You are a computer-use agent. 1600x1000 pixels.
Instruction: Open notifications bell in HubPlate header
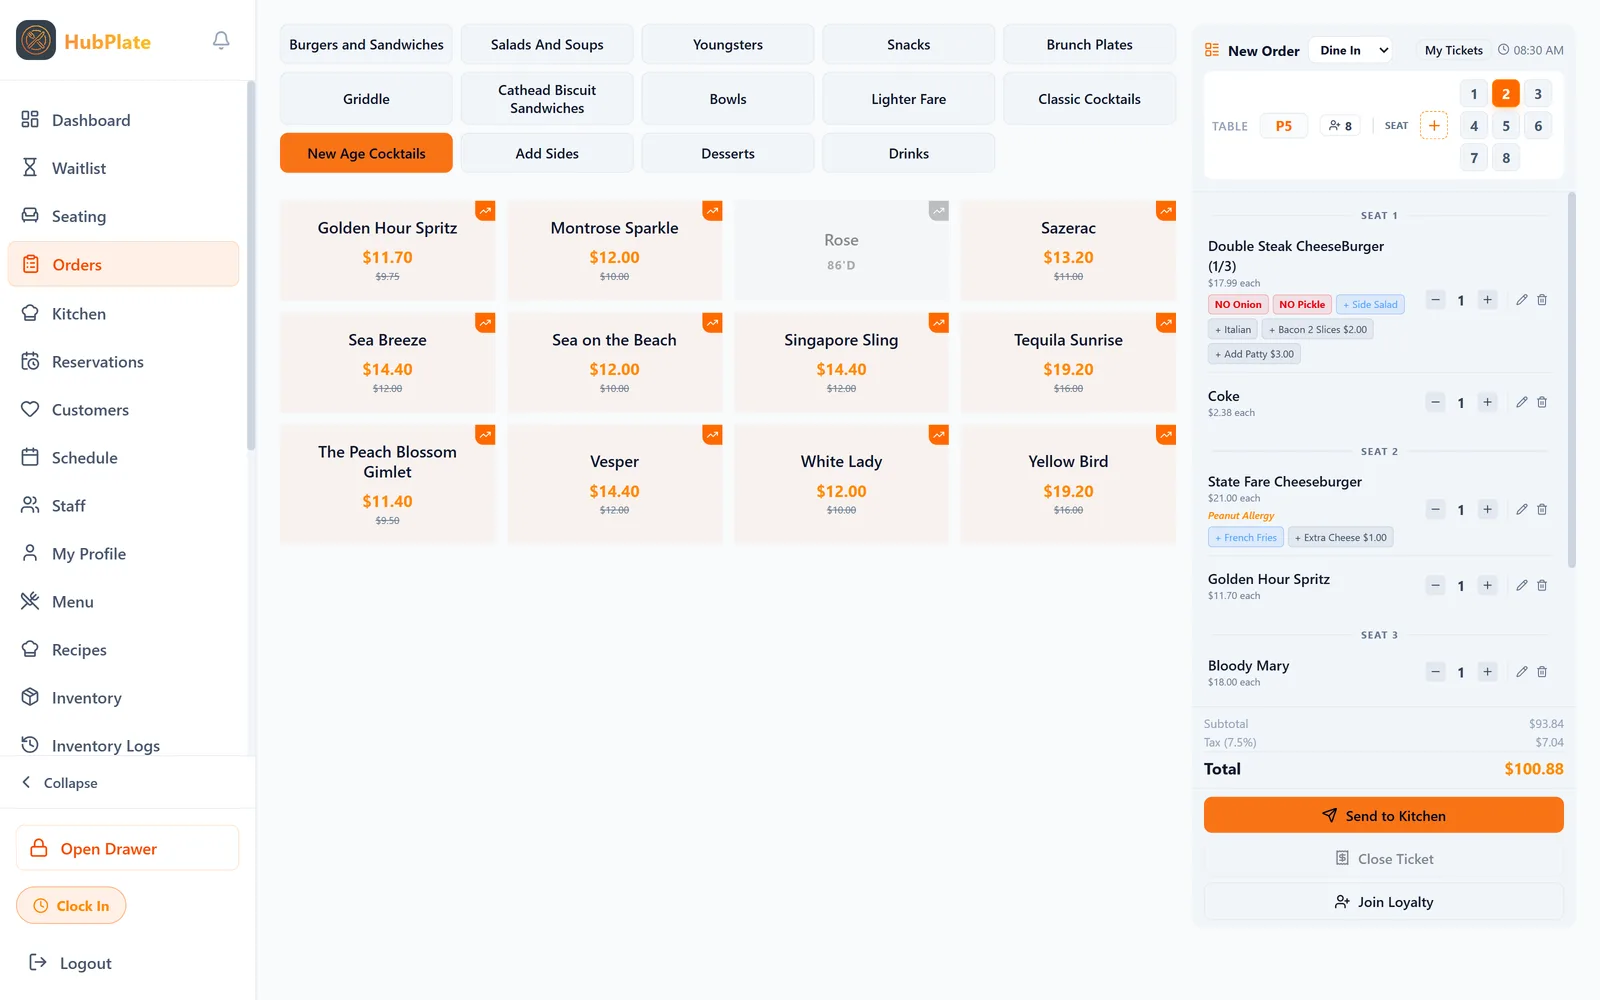pos(221,40)
